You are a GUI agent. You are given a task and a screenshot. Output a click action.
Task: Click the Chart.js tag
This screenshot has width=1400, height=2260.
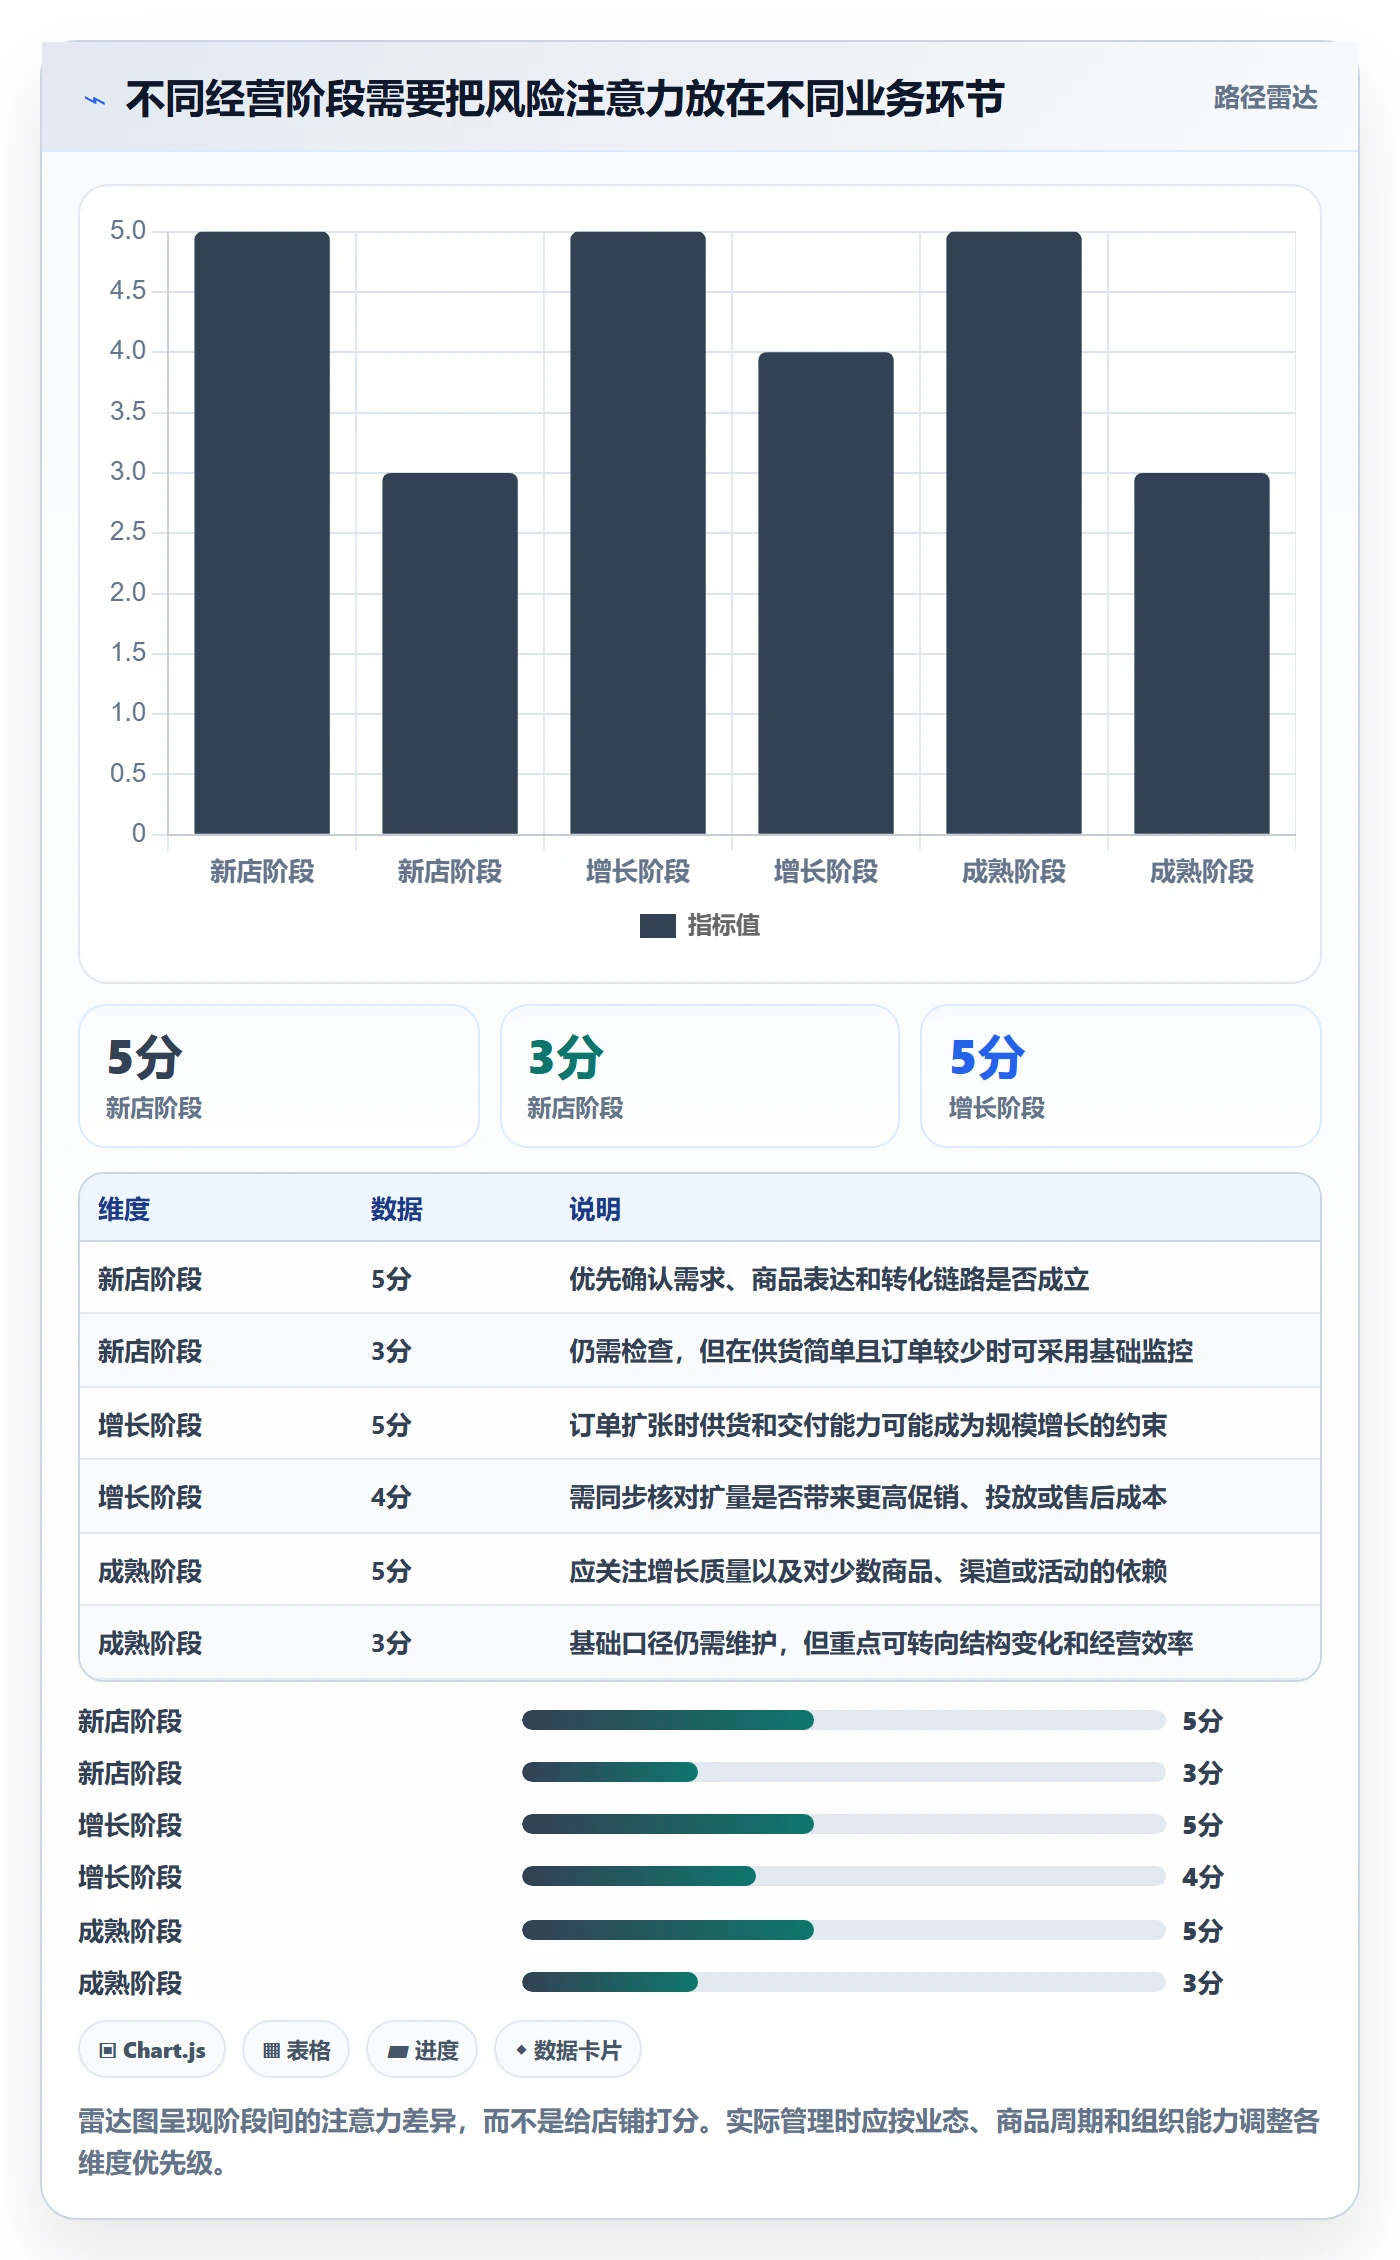click(x=152, y=2050)
